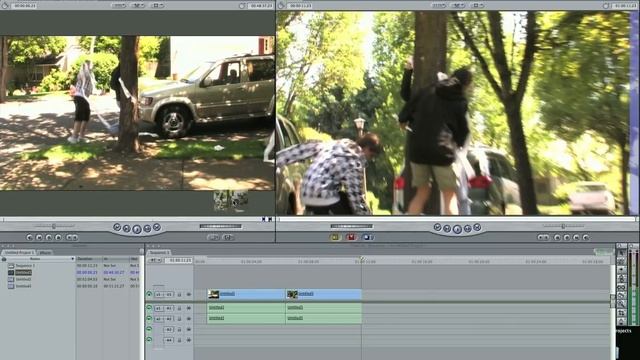Click Mark Clip button in Viewer
This screenshot has height=360, width=640.
pos(39,237)
